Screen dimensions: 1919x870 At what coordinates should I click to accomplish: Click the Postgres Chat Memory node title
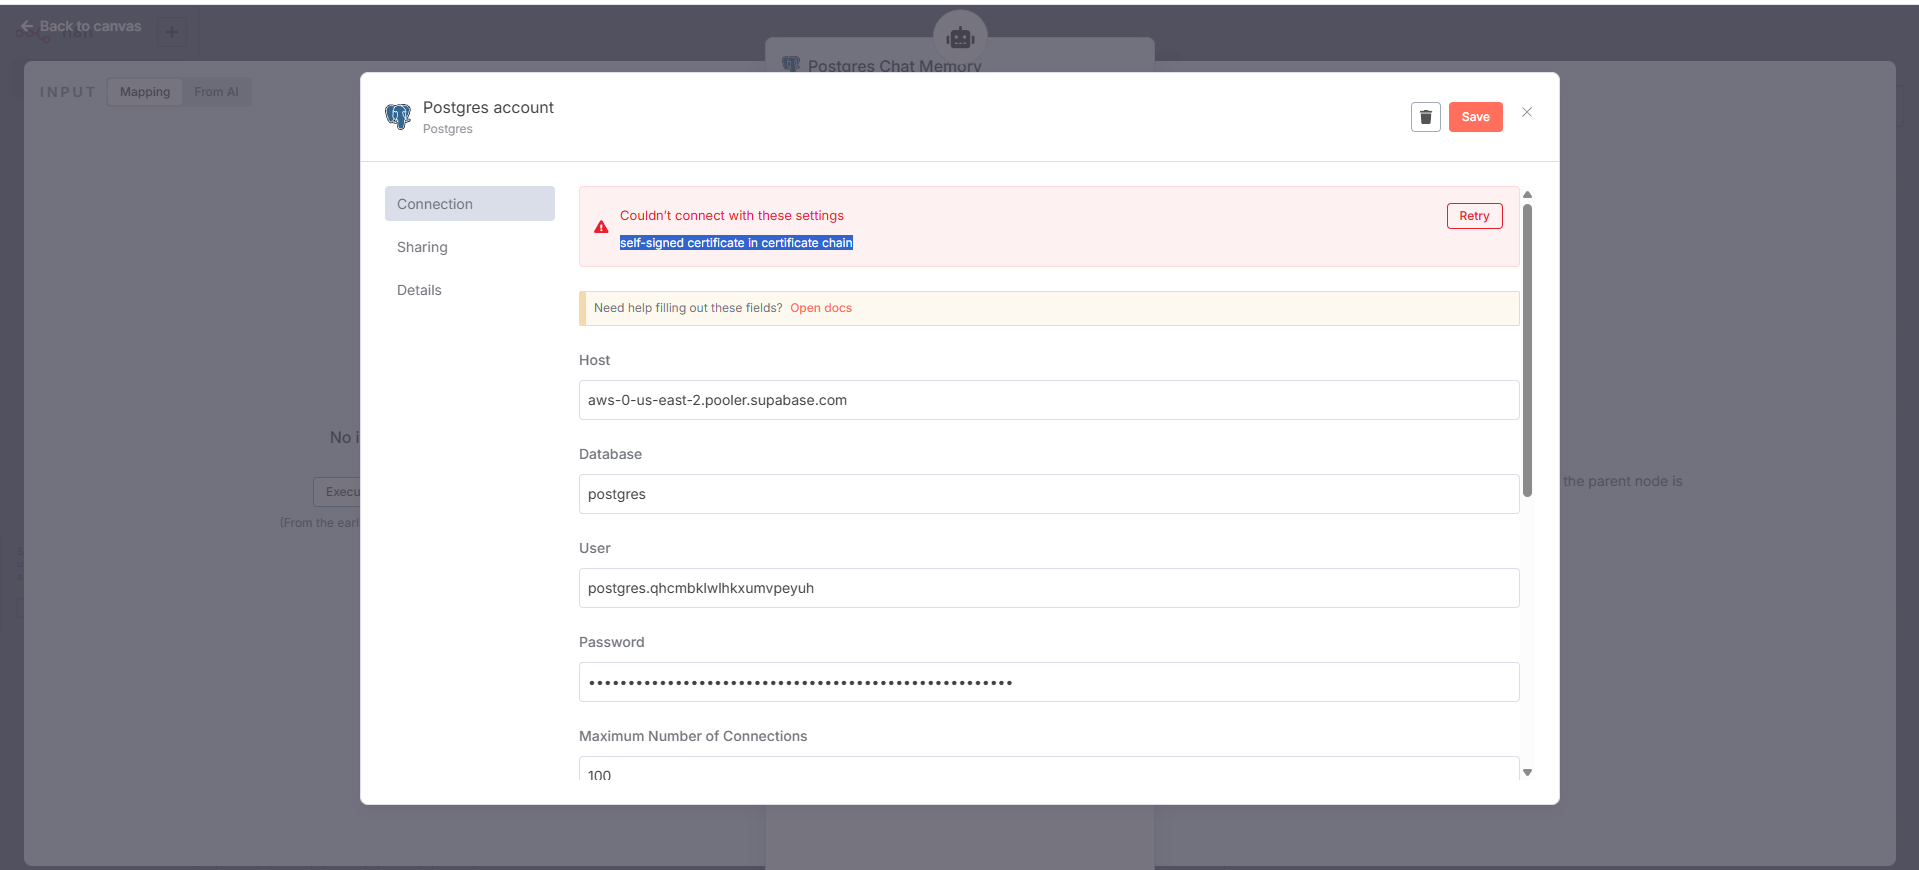[x=894, y=66]
